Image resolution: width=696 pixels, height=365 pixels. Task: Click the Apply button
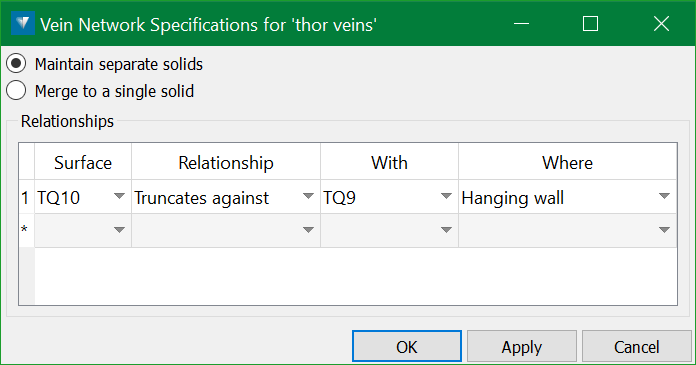point(522,346)
